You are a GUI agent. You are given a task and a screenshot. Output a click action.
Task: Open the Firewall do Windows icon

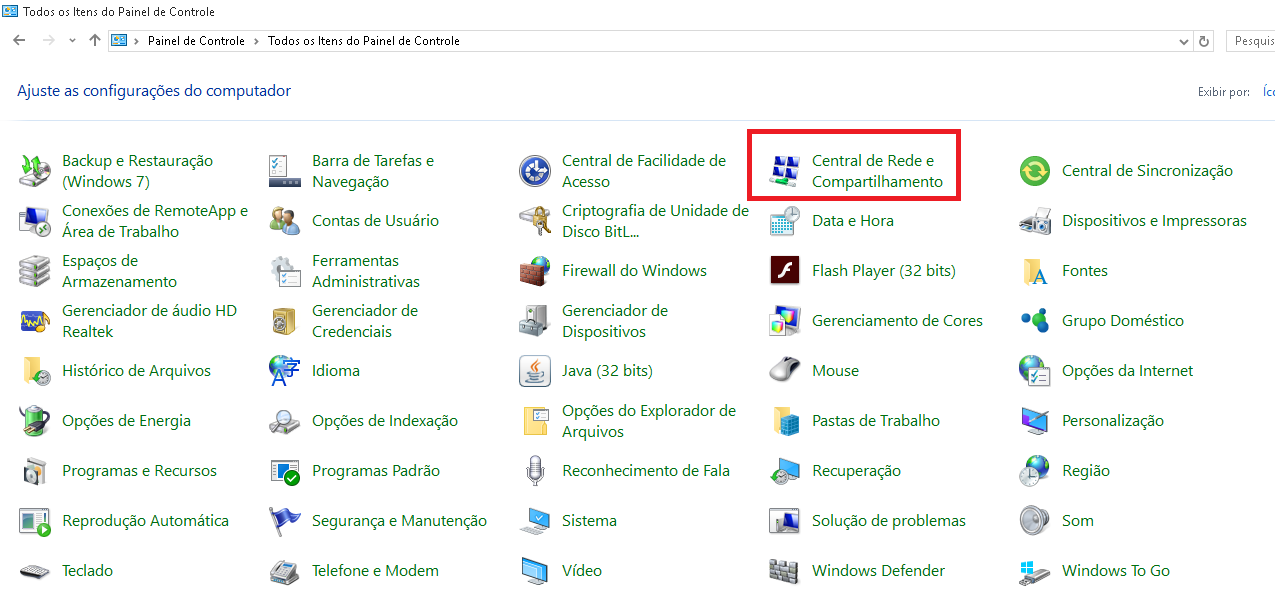point(535,271)
